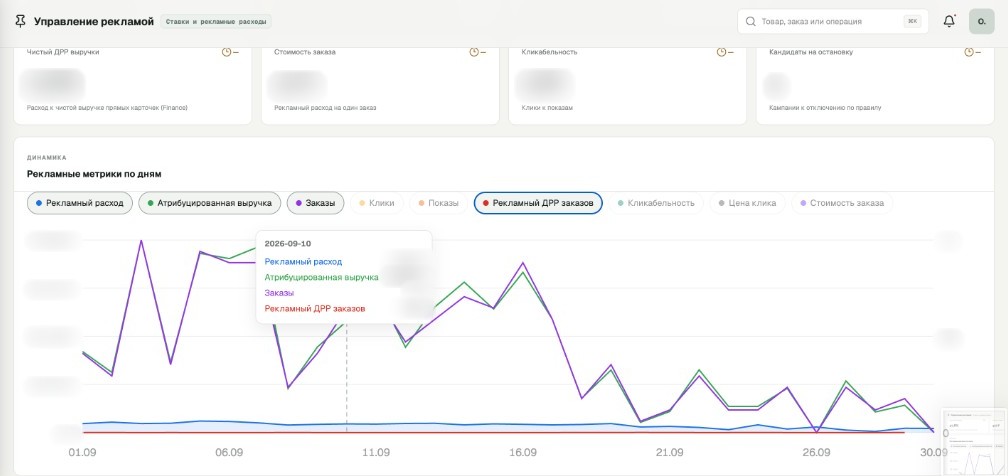Enable the Стоимость заказа series chip
The height and width of the screenshot is (476, 1008).
(x=842, y=203)
